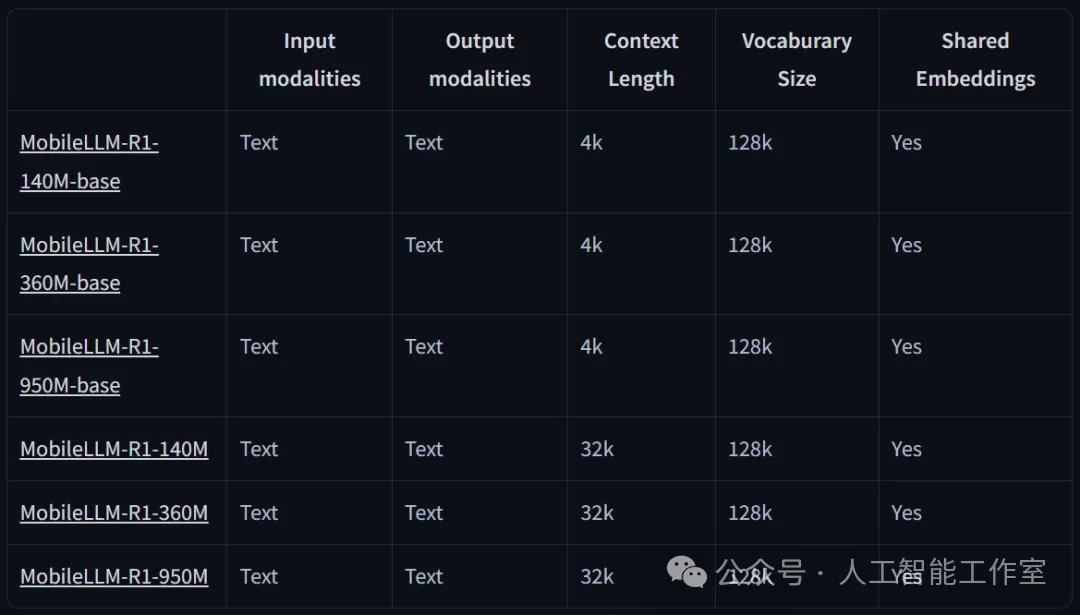Select the 32k context cell for MobileLLM-R1-140M

click(x=597, y=449)
